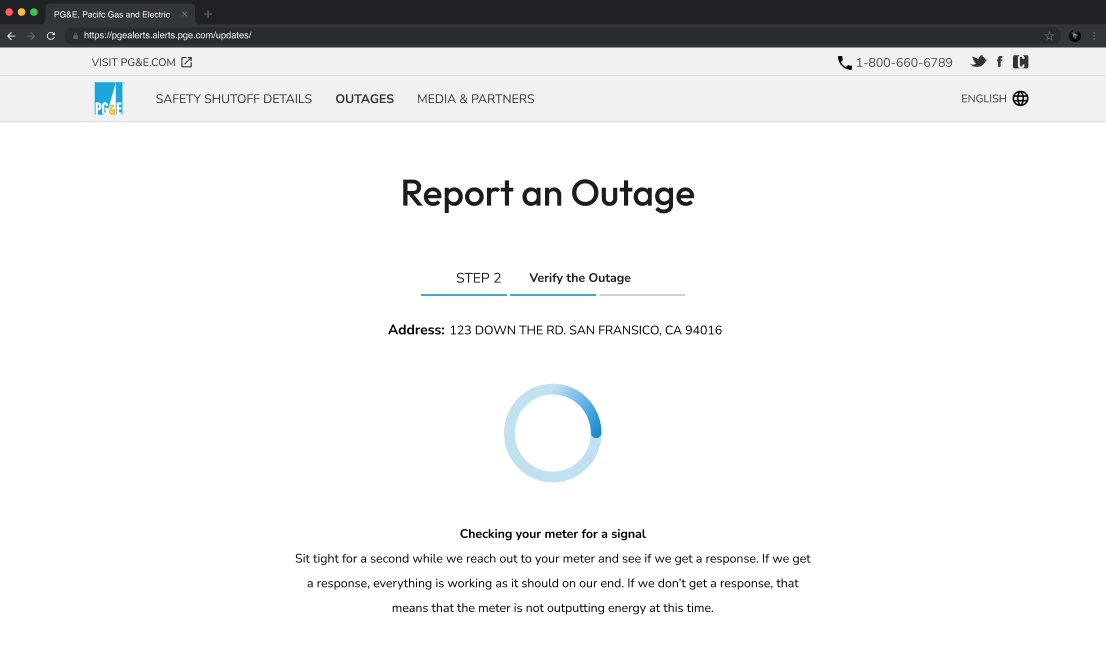The width and height of the screenshot is (1106, 659).
Task: Click the third gray step progress bar
Action: (x=642, y=295)
